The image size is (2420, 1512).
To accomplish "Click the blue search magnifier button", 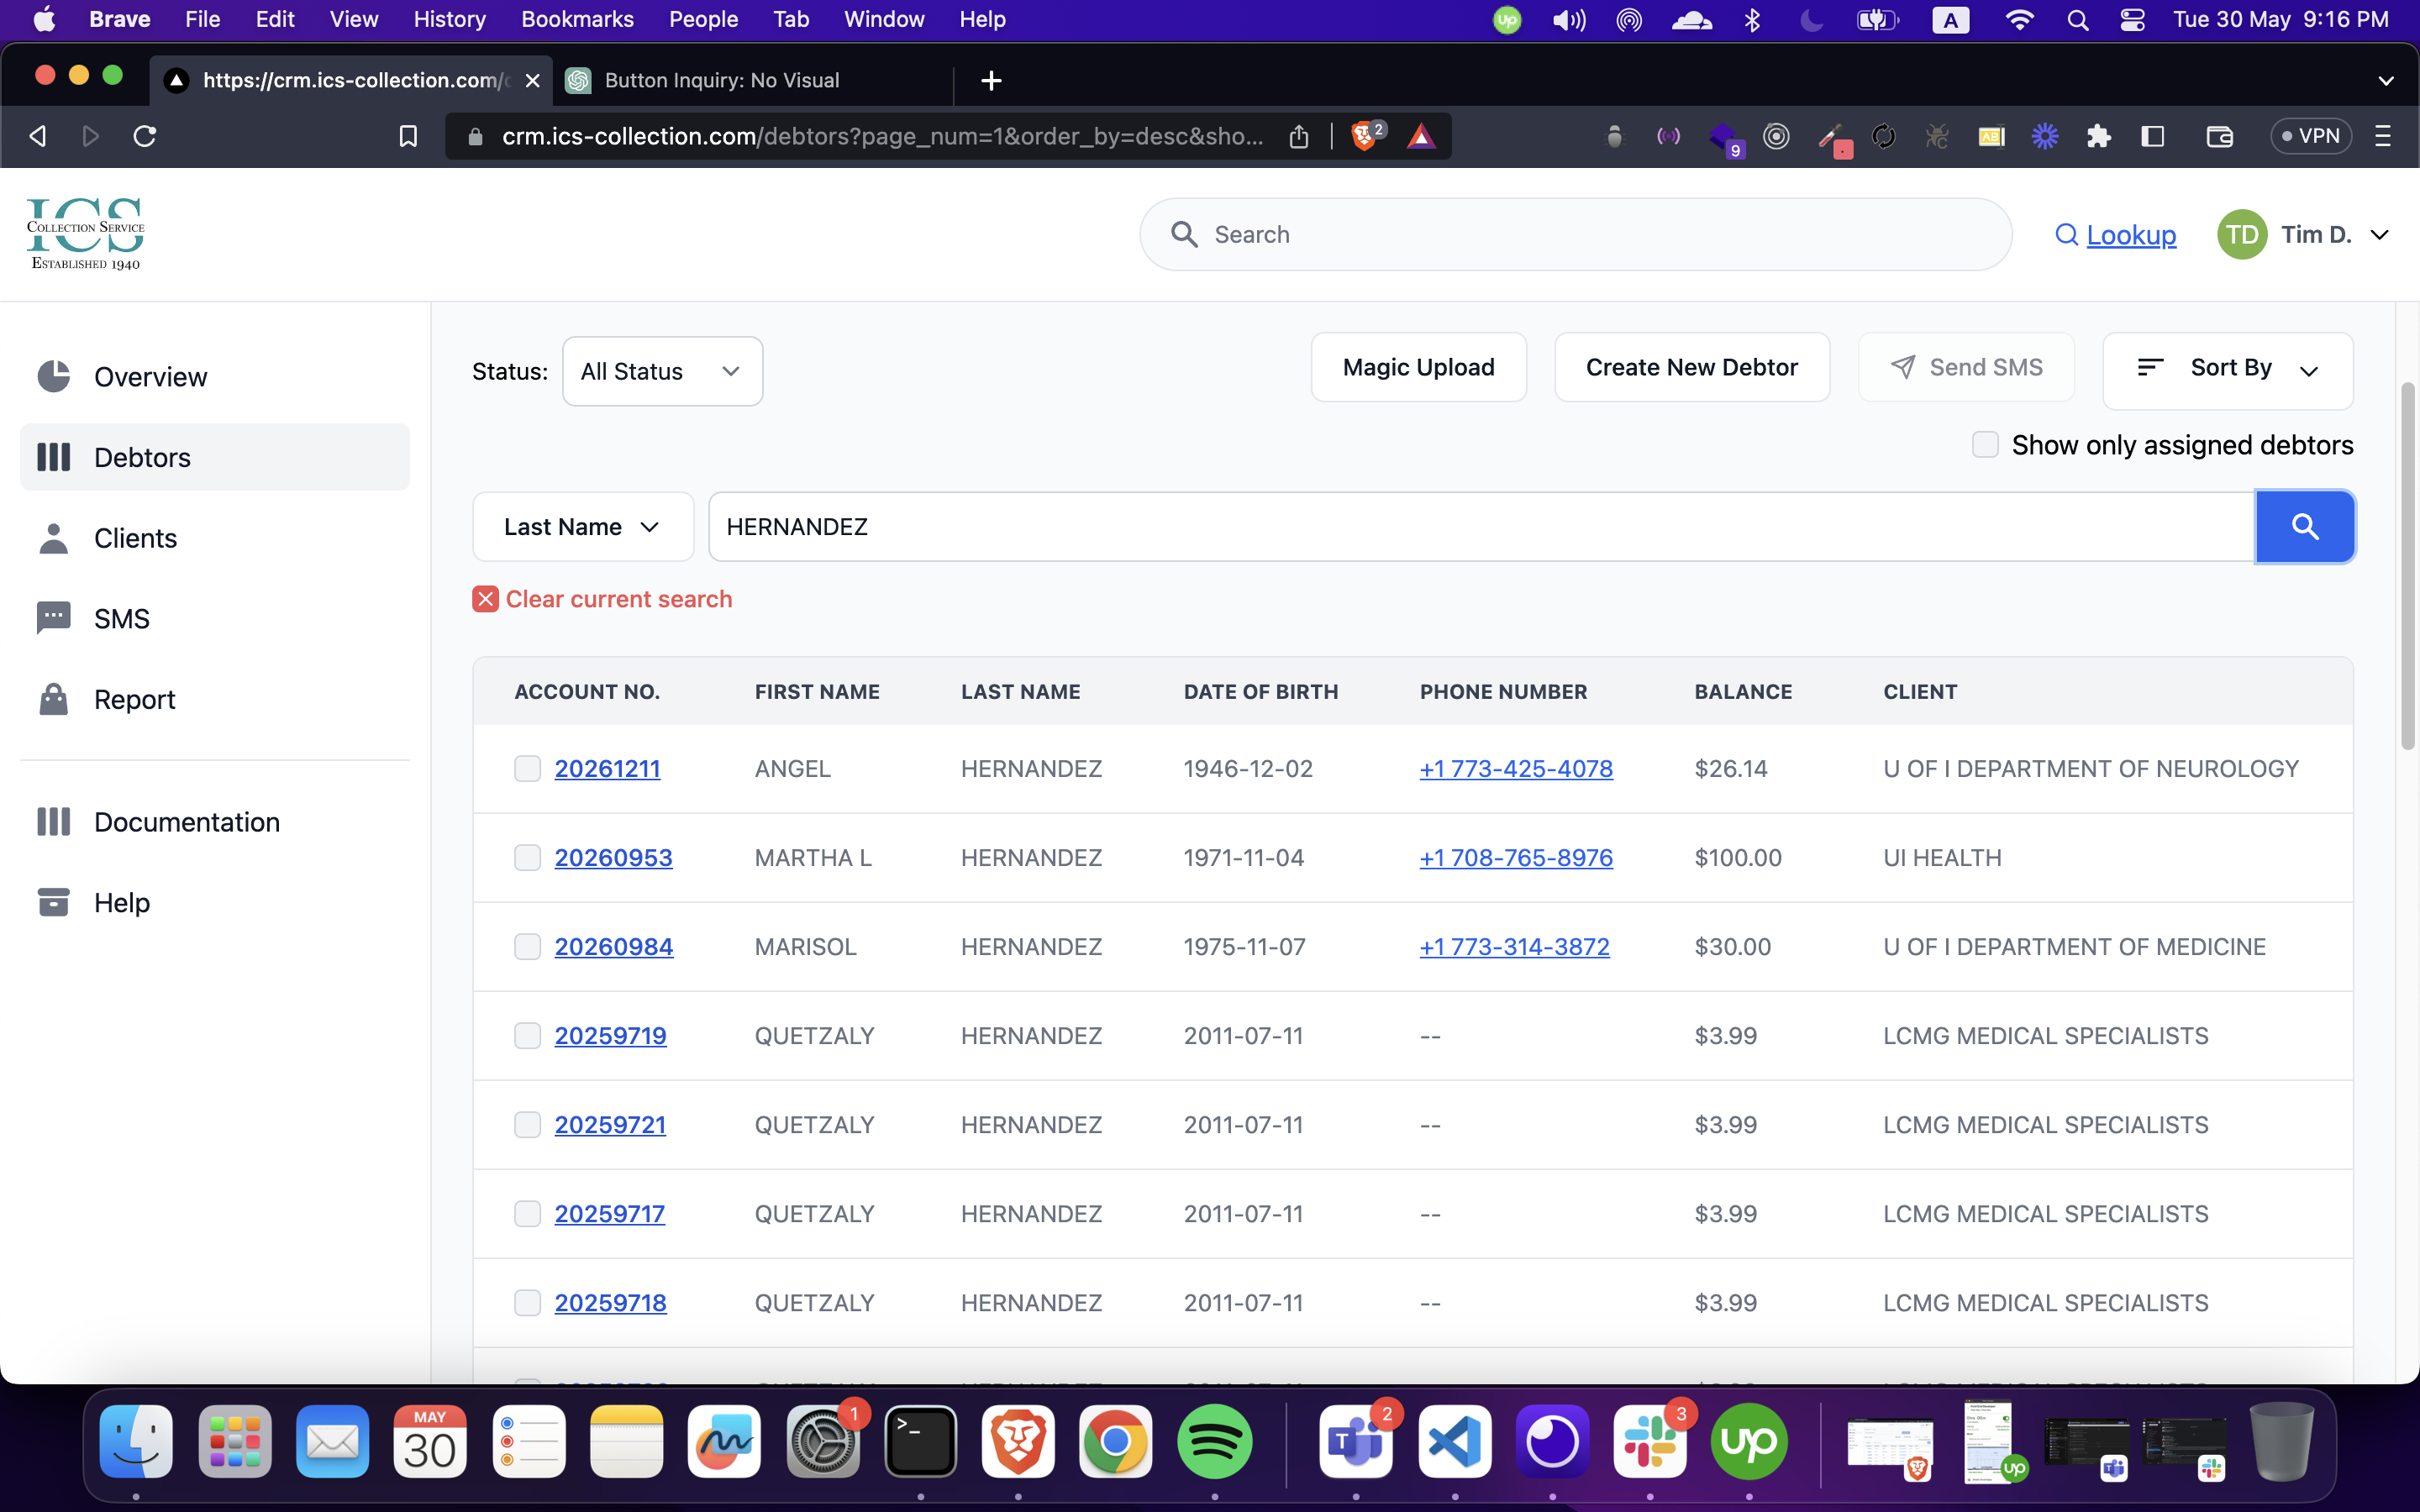I will tap(2304, 527).
